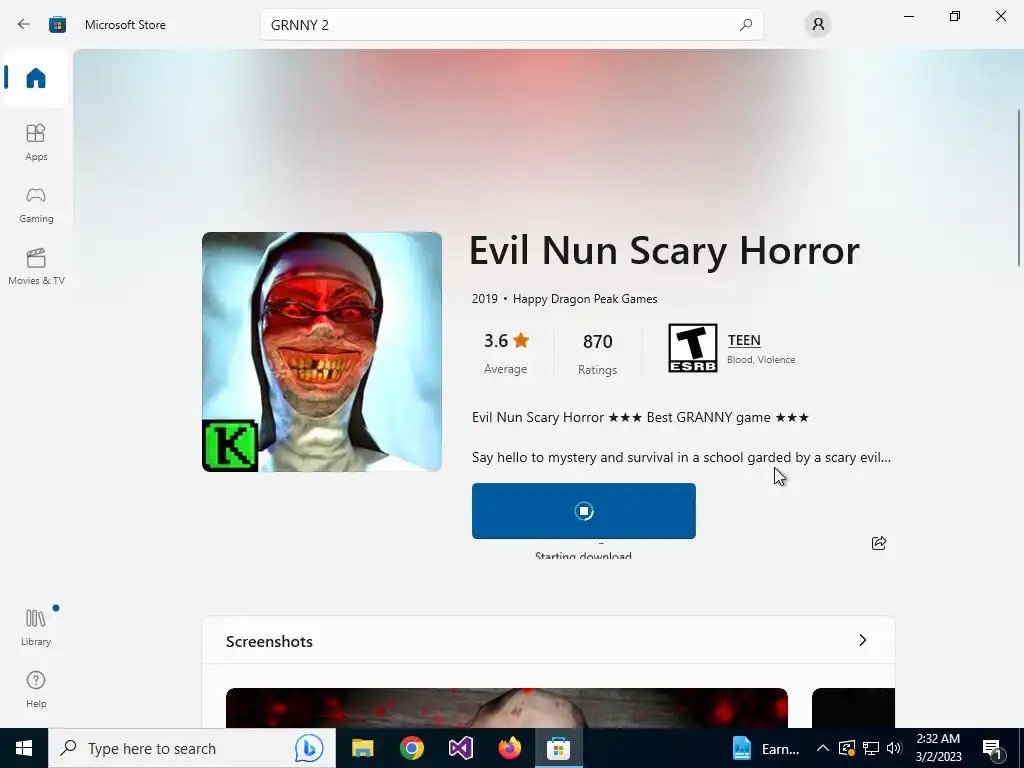Viewport: 1024px width, 768px height.
Task: Click the 'Evil Nun Scary Horror' title
Action: [664, 251]
